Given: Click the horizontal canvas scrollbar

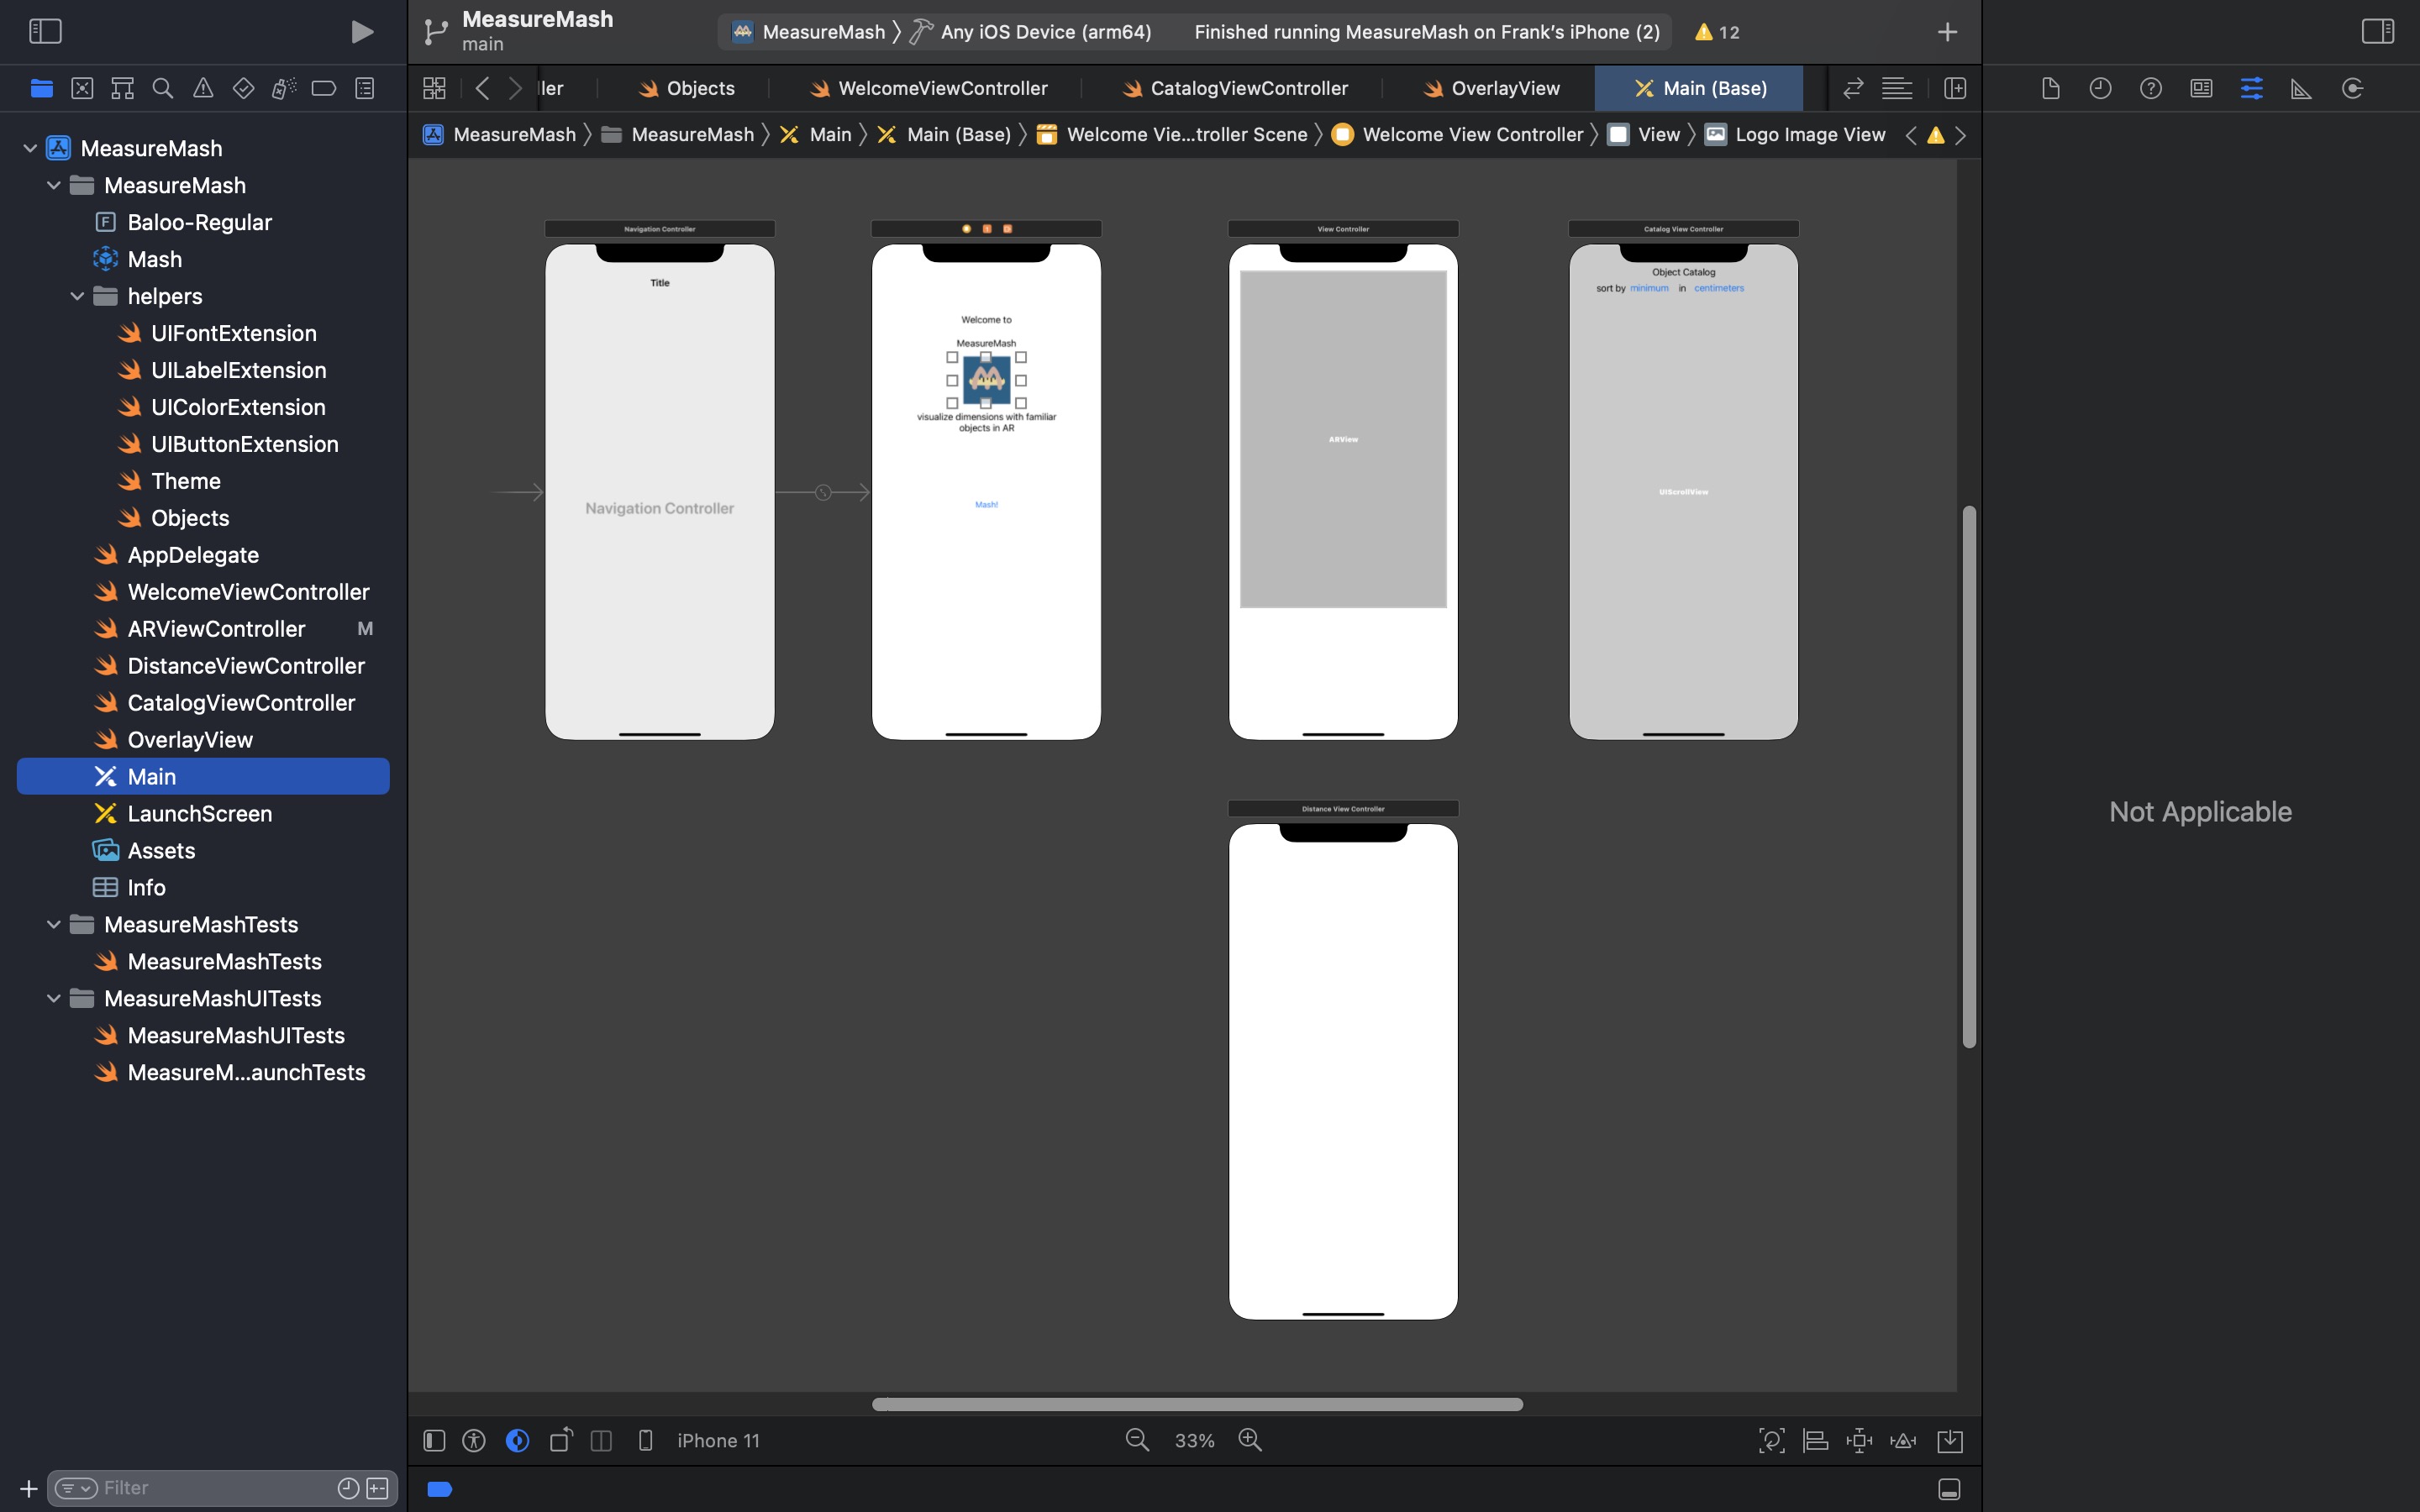Looking at the screenshot, I should (1197, 1404).
